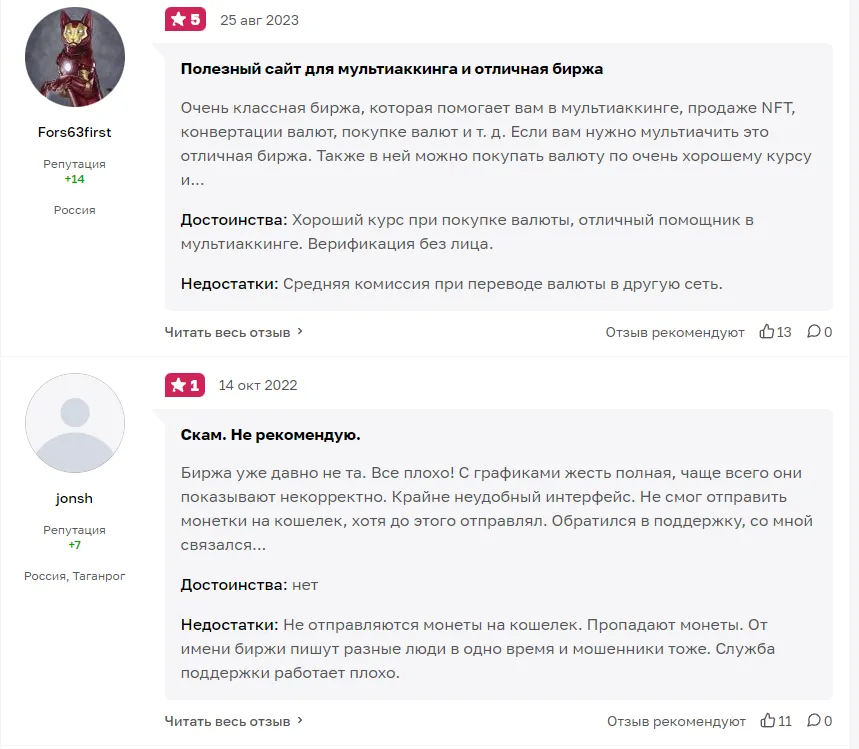Click the +14 reputation value

tap(74, 180)
